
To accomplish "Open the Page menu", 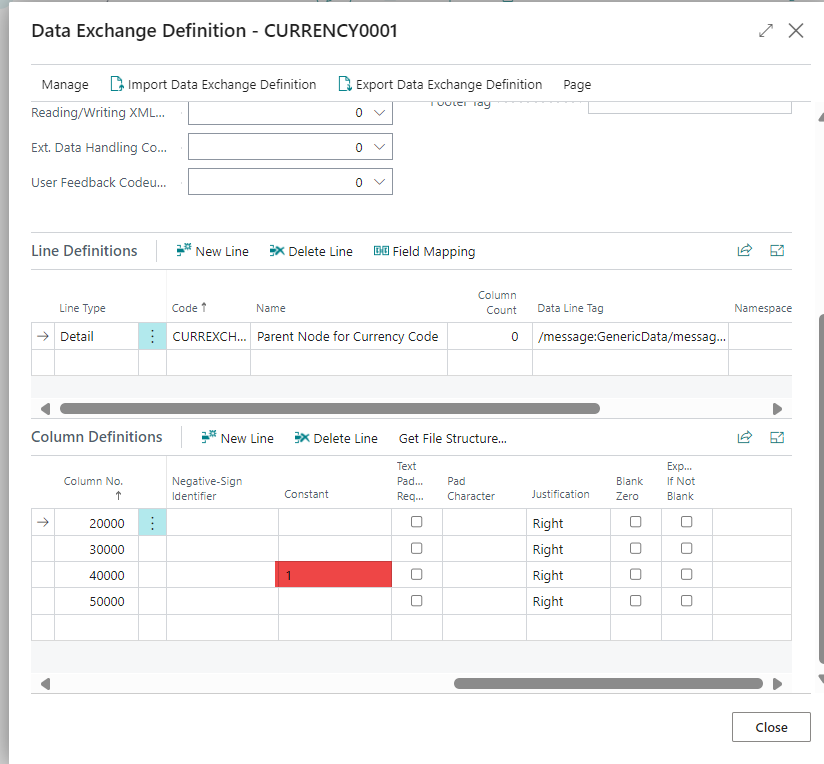I will [577, 85].
